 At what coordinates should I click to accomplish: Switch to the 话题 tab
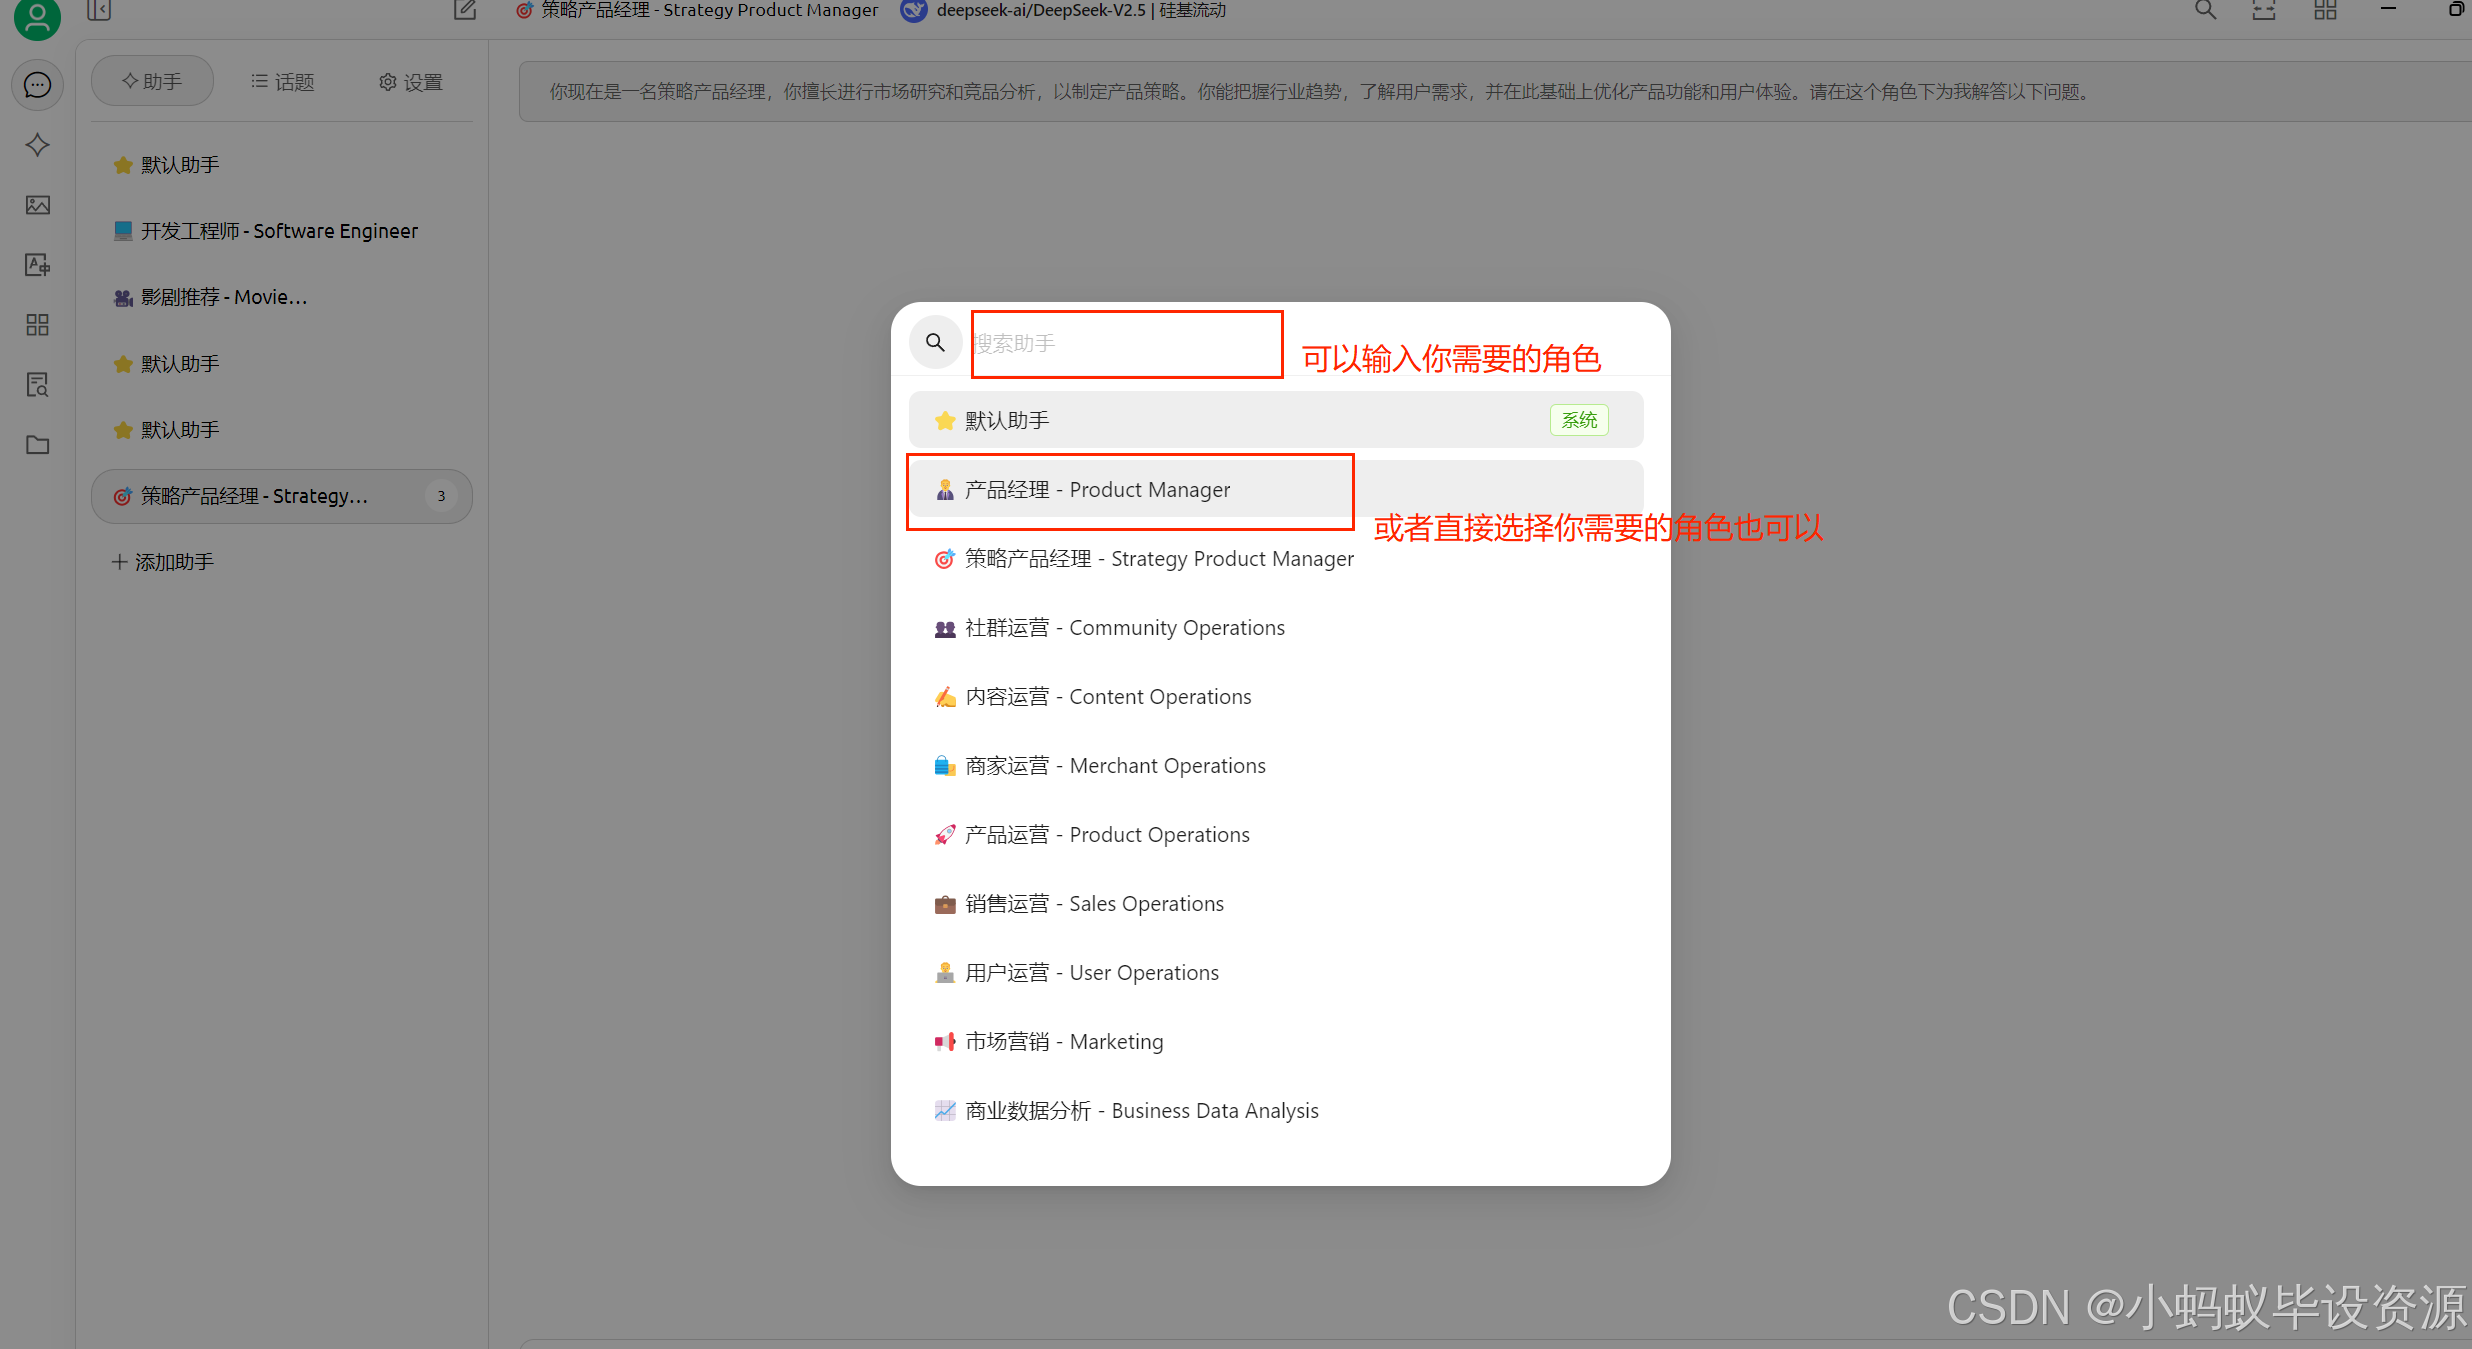coord(283,82)
